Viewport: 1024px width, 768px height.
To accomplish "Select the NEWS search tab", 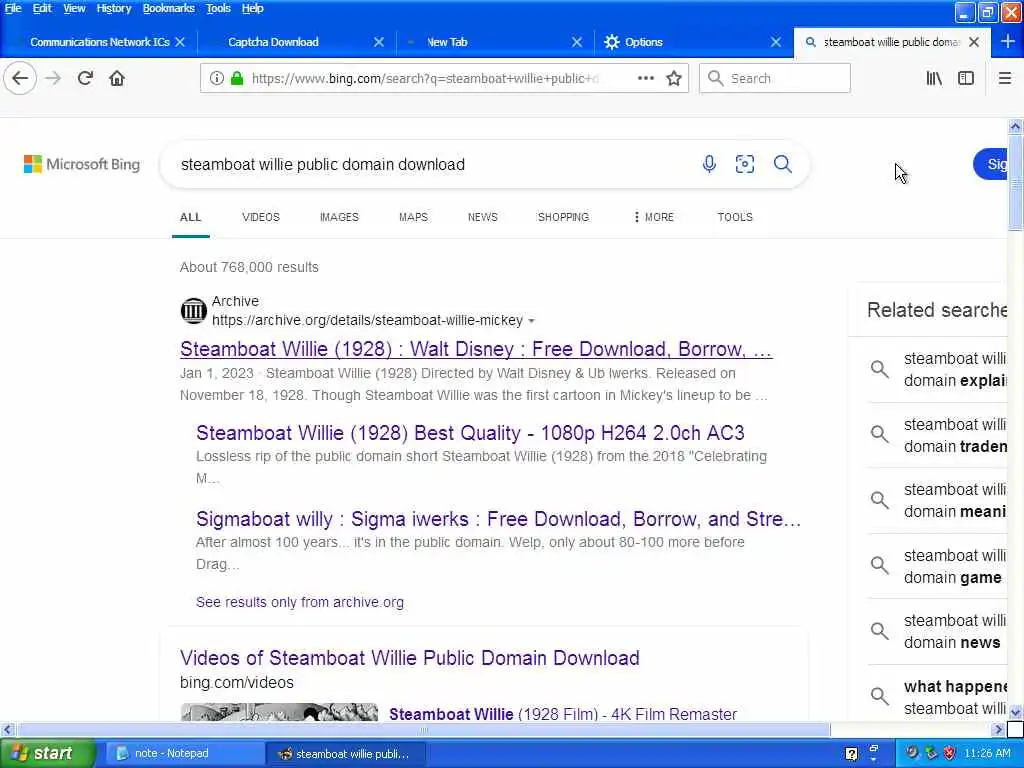I will [483, 217].
